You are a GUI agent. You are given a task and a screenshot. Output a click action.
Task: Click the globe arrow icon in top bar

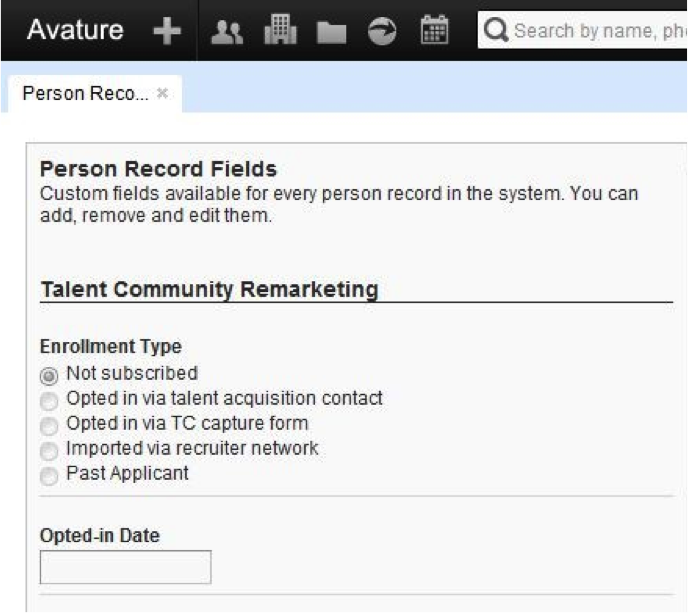(382, 31)
